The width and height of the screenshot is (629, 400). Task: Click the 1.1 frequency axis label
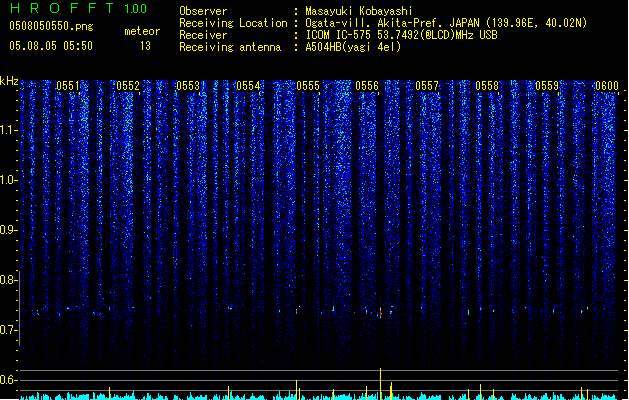tap(8, 130)
